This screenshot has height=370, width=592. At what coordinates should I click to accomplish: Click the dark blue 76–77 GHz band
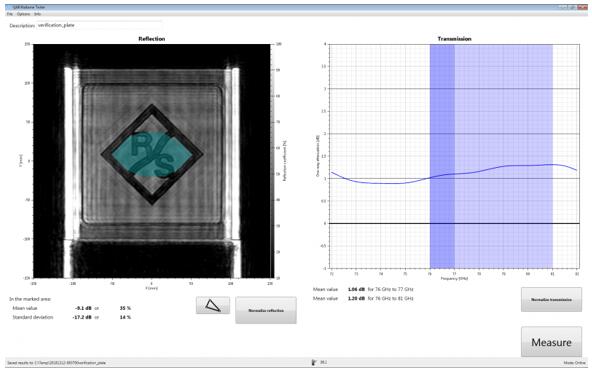pyautogui.click(x=442, y=156)
